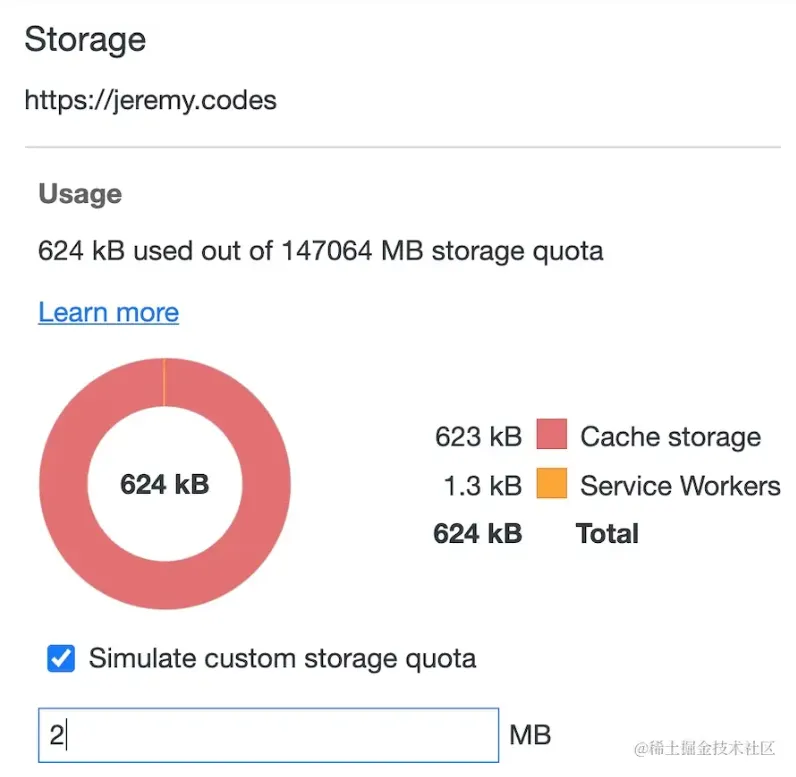This screenshot has width=796, height=777.
Task: Click the Learn more link
Action: pyautogui.click(x=108, y=312)
